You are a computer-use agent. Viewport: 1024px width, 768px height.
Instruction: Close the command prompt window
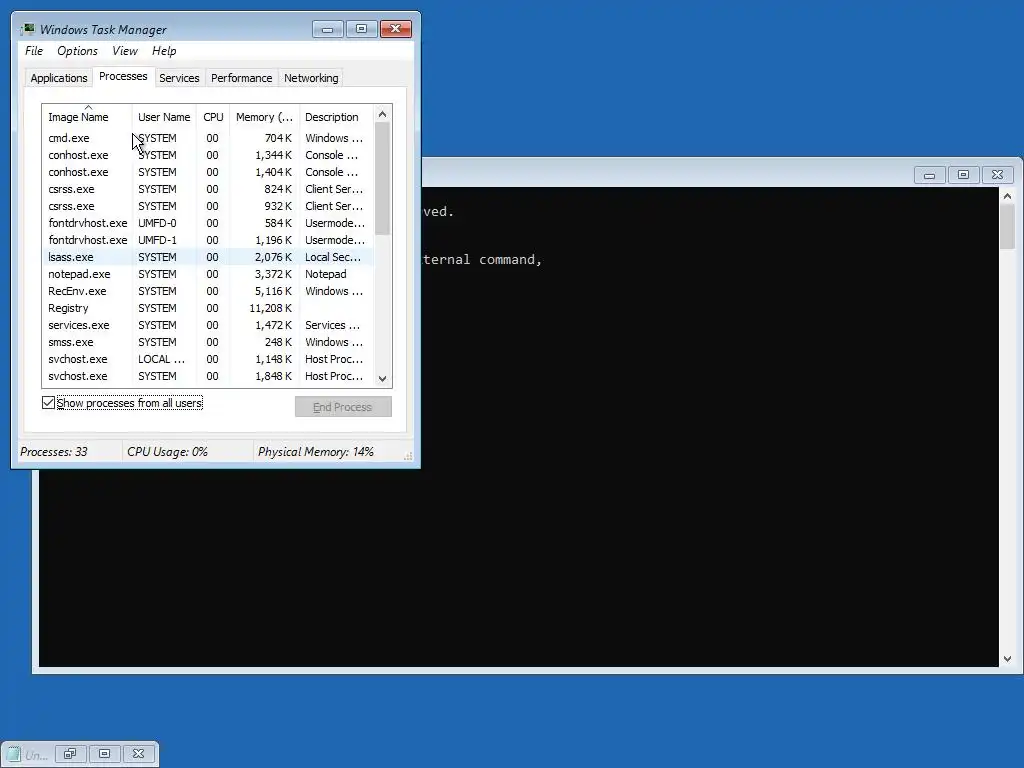[997, 174]
